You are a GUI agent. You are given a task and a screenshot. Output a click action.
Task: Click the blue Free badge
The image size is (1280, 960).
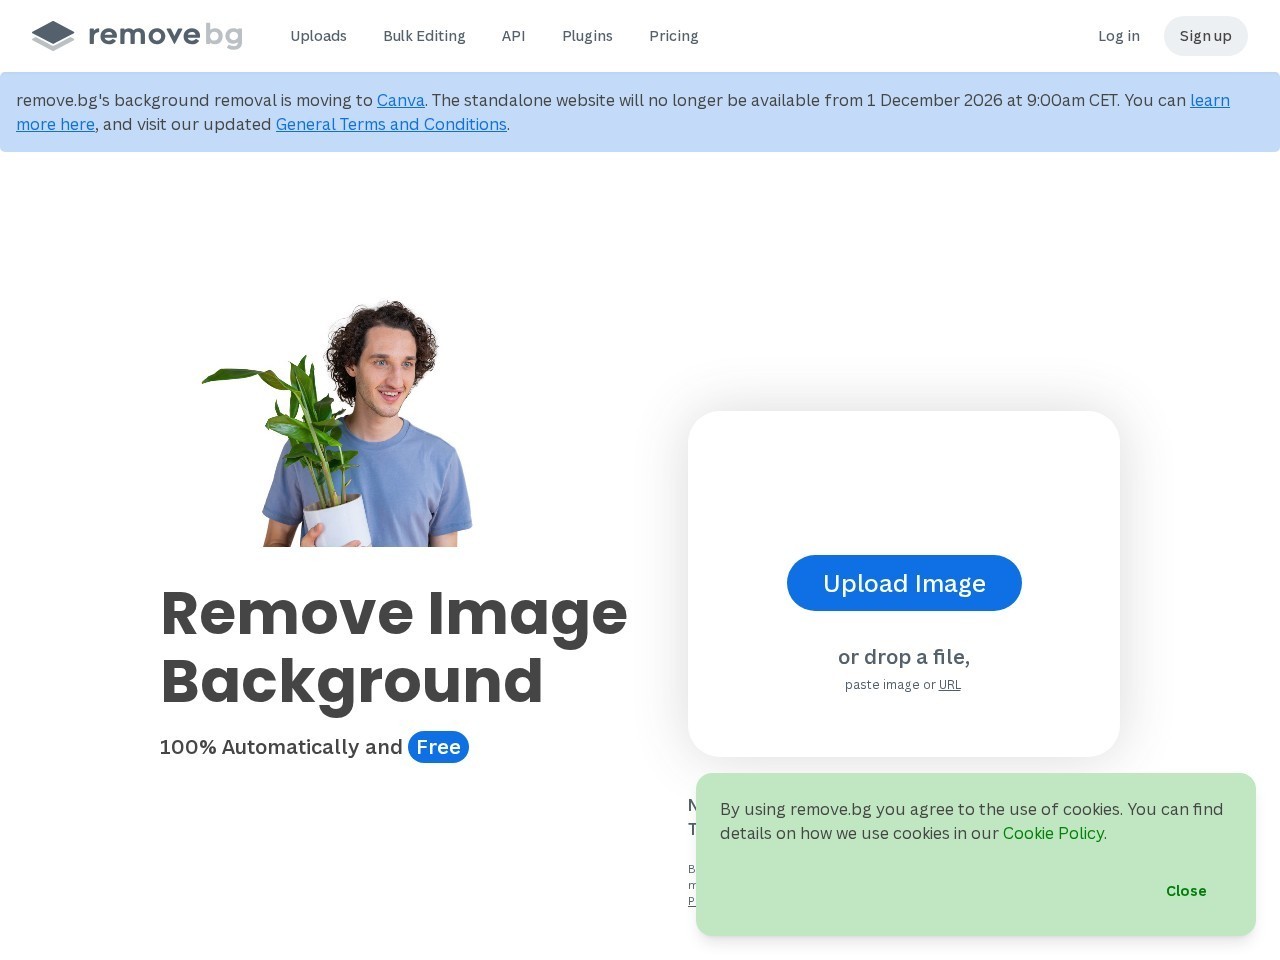point(438,747)
